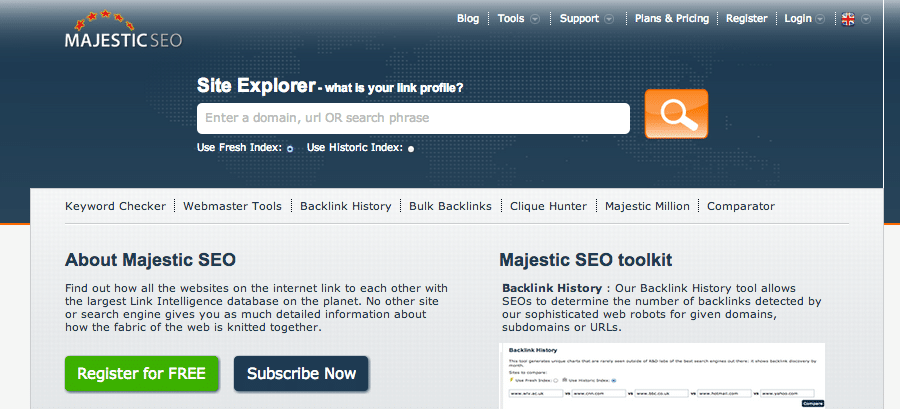Click the Subscribe Now button
900x409 pixels.
(301, 374)
